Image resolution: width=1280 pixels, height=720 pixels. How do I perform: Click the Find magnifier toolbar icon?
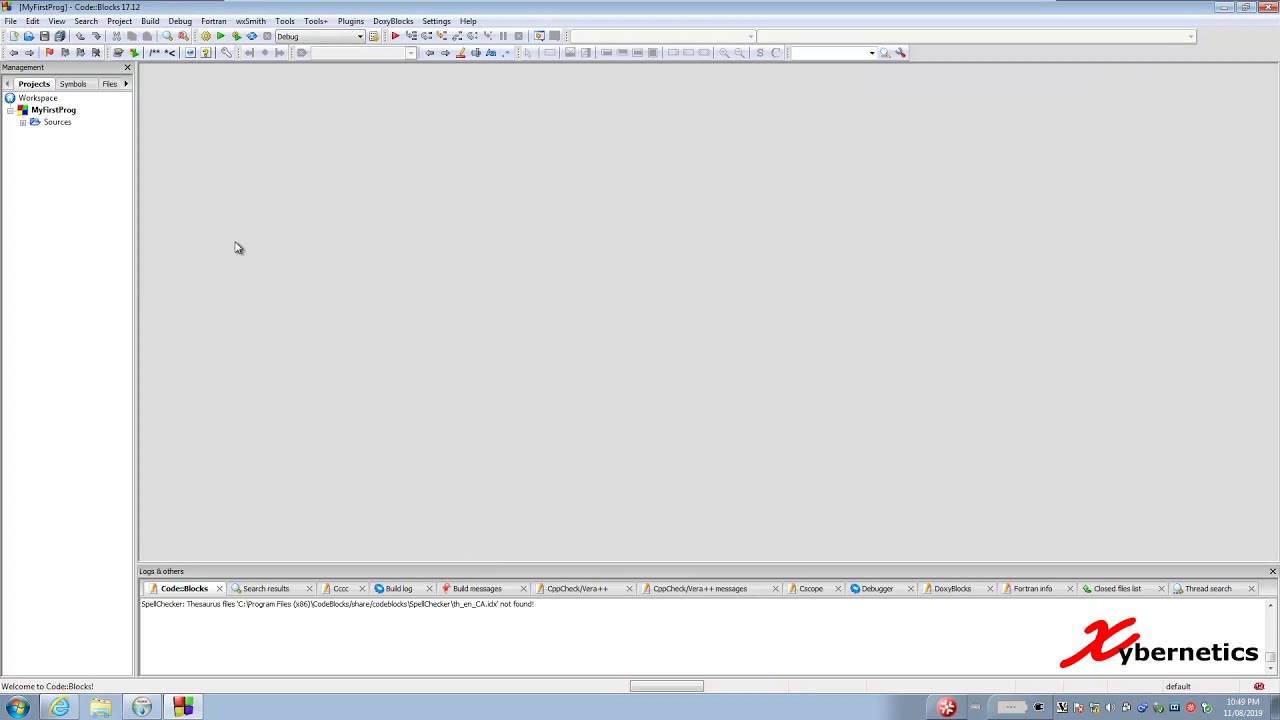(x=168, y=36)
